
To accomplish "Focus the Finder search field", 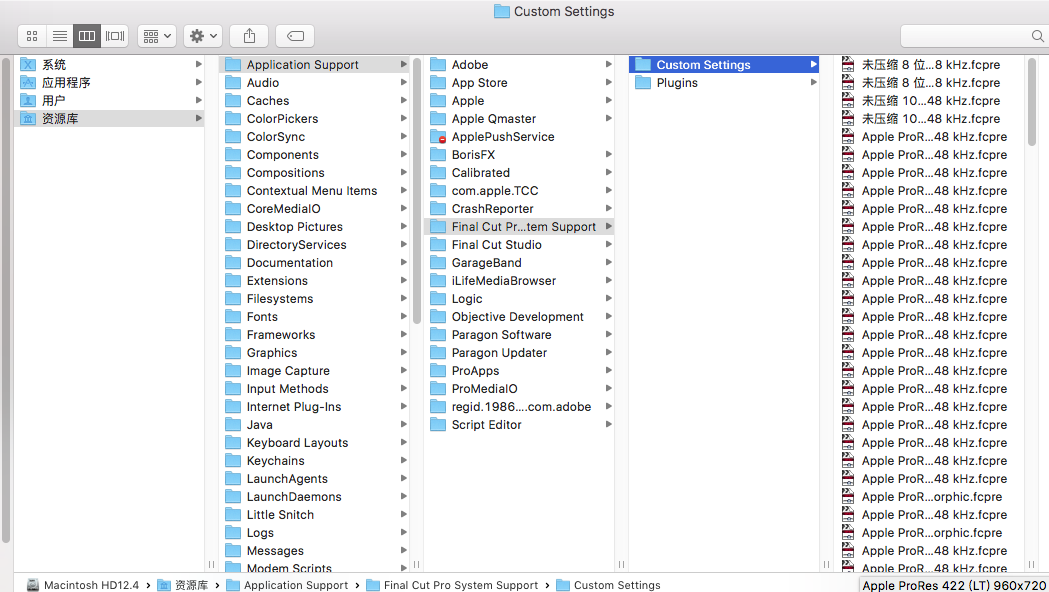I will pos(973,36).
